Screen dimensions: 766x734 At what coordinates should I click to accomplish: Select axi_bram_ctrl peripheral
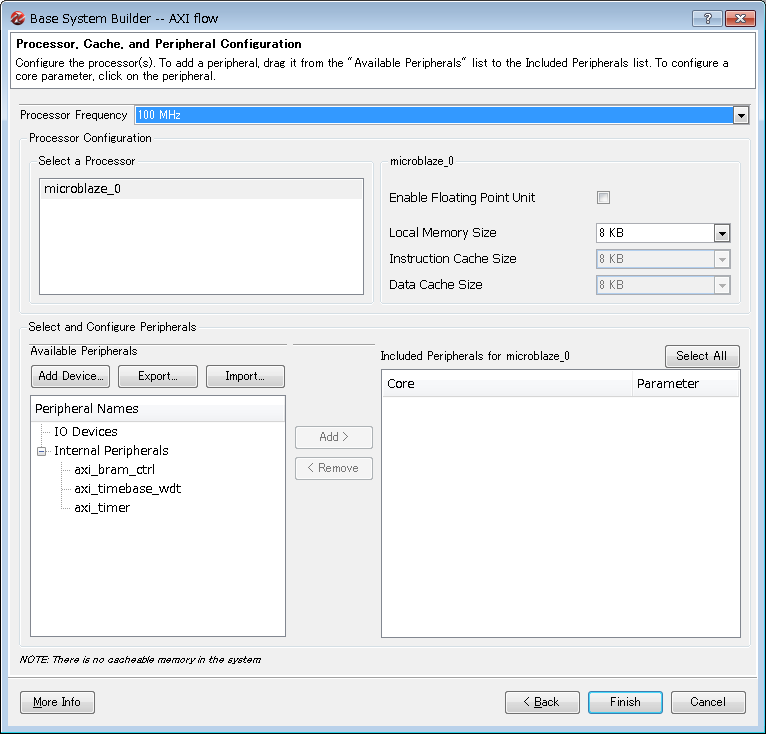[114, 470]
